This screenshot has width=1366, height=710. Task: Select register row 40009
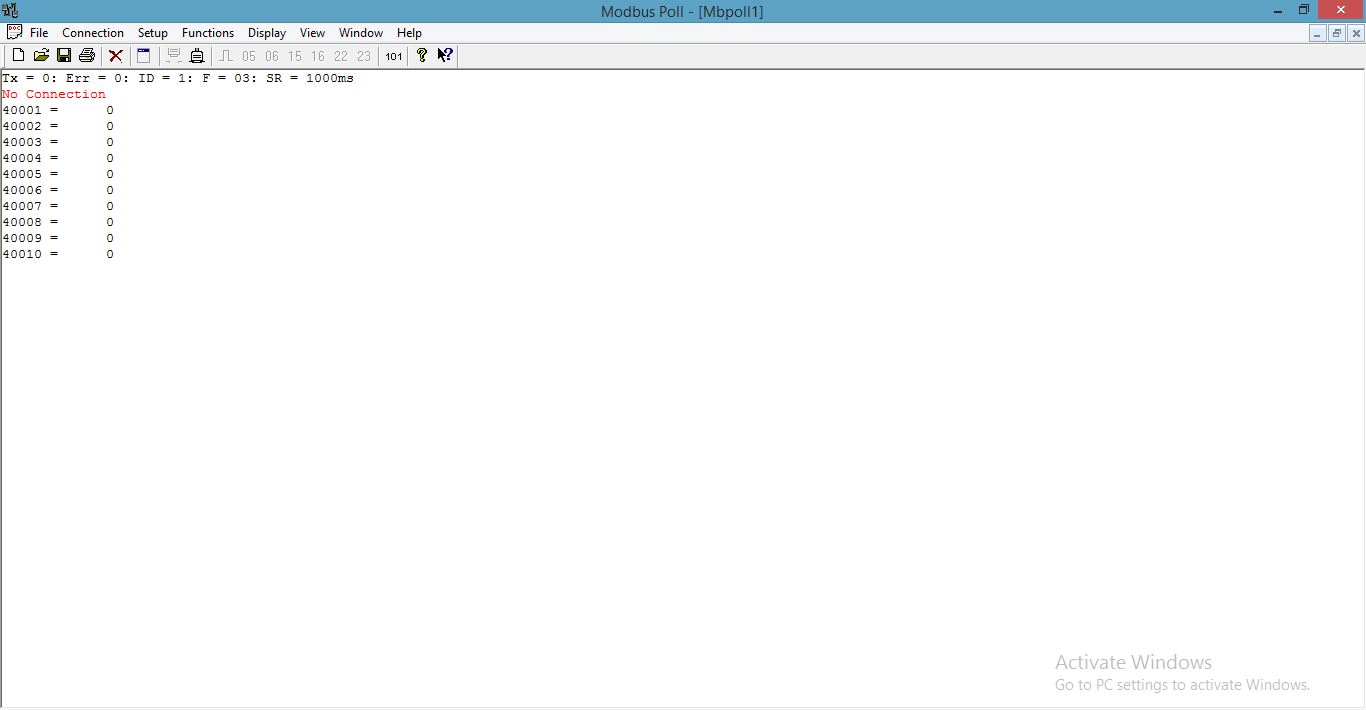(x=58, y=238)
